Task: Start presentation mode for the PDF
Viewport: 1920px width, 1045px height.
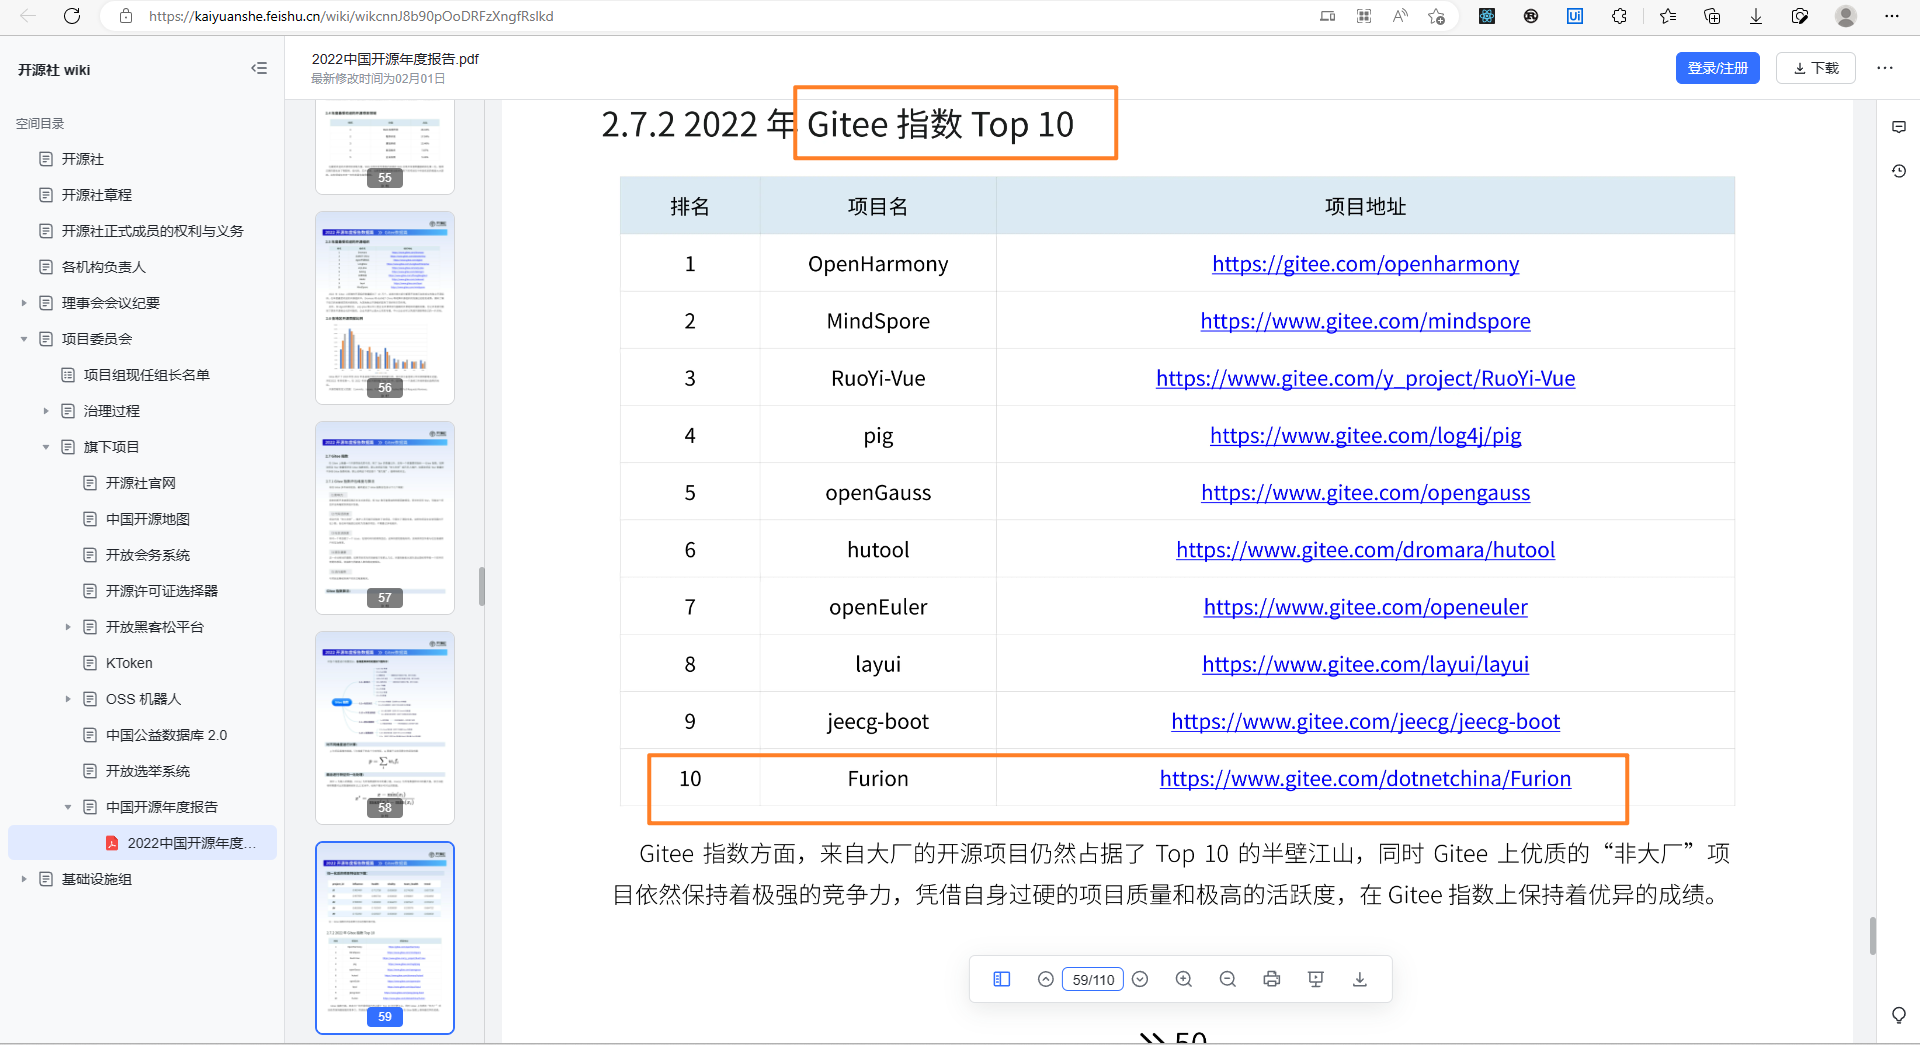Action: 1316,979
